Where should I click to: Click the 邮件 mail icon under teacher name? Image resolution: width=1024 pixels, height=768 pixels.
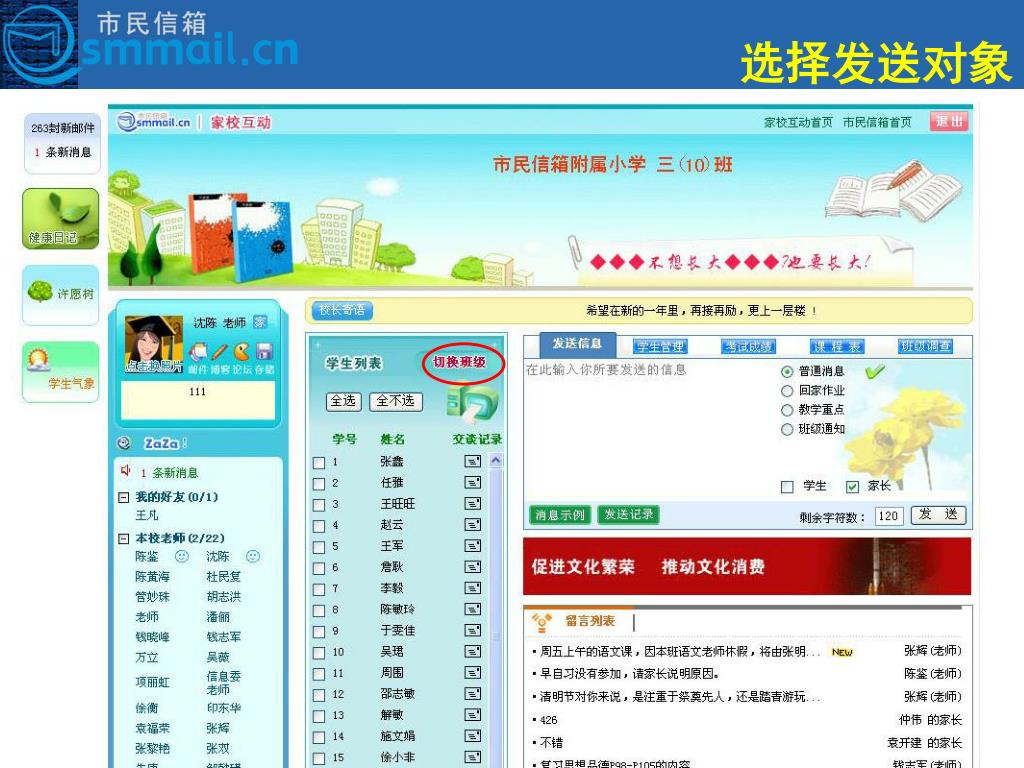point(198,353)
